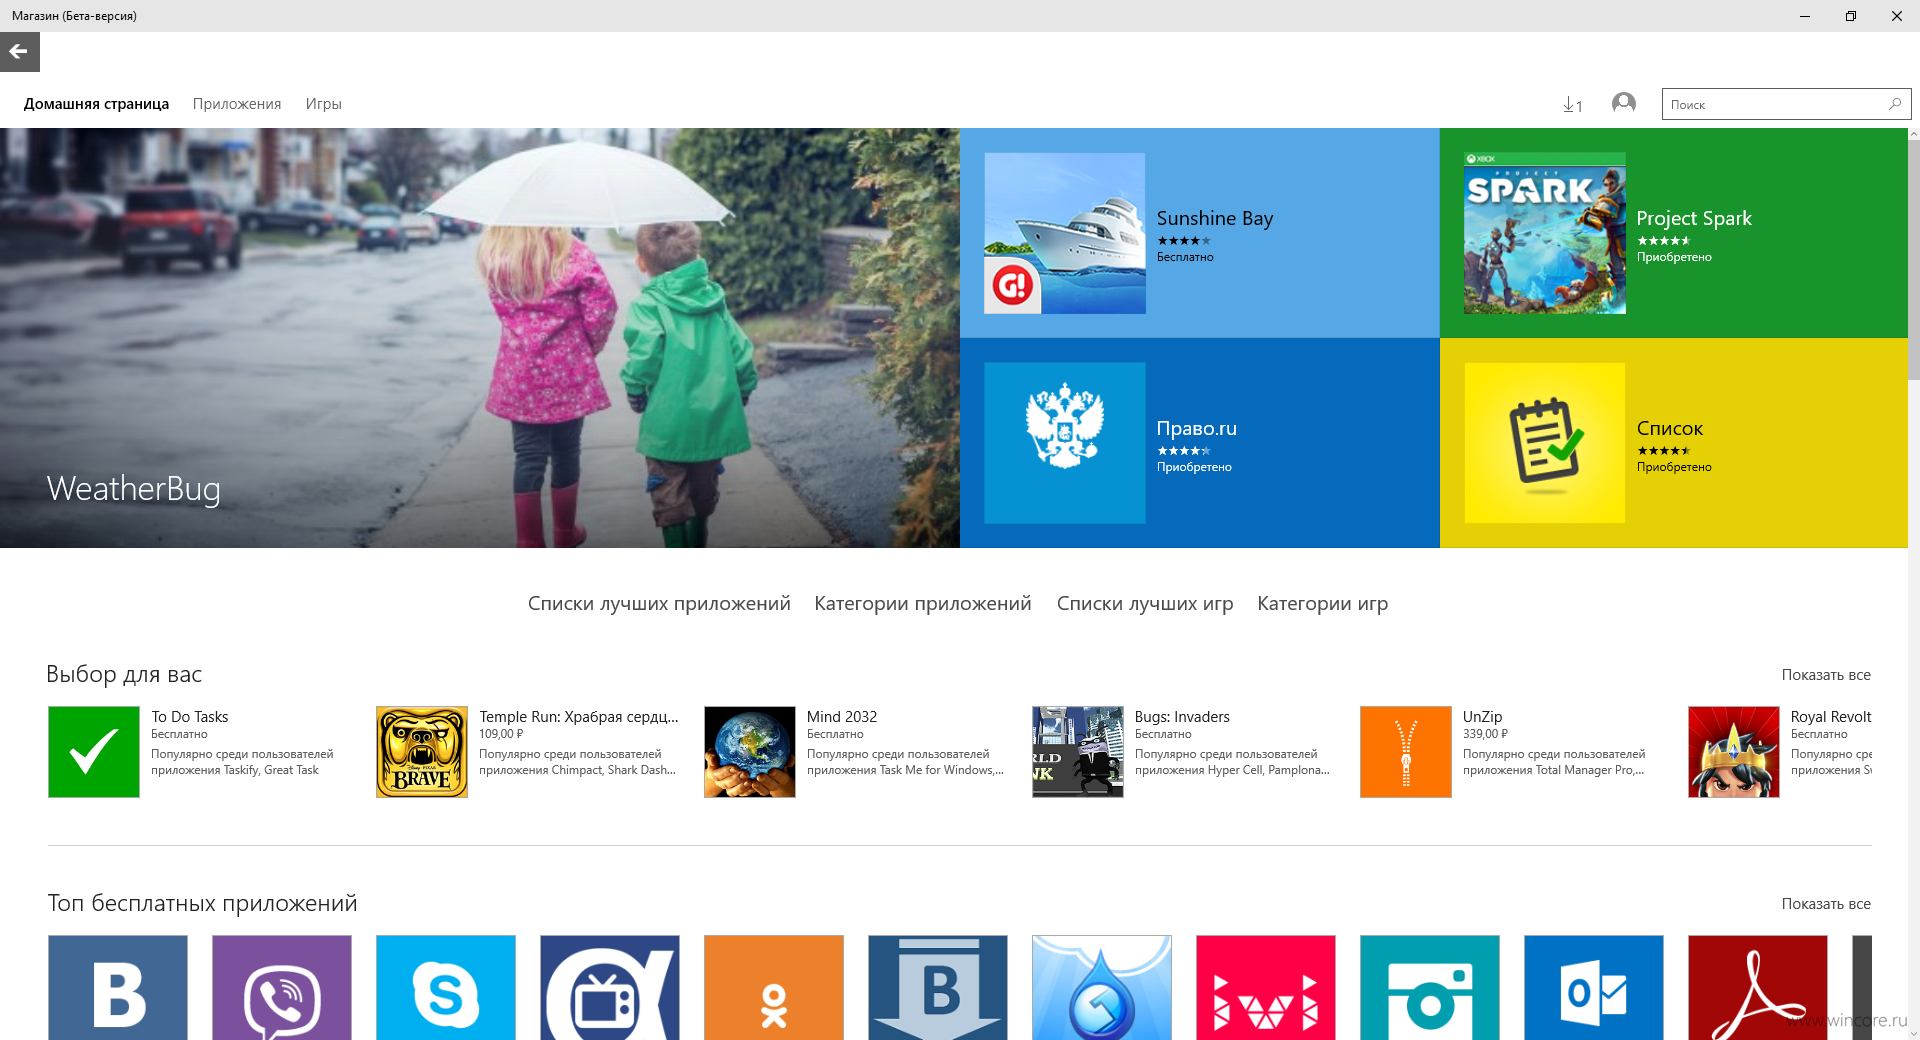Switch to Домашняя страница tab
1920x1040 pixels.
96,104
